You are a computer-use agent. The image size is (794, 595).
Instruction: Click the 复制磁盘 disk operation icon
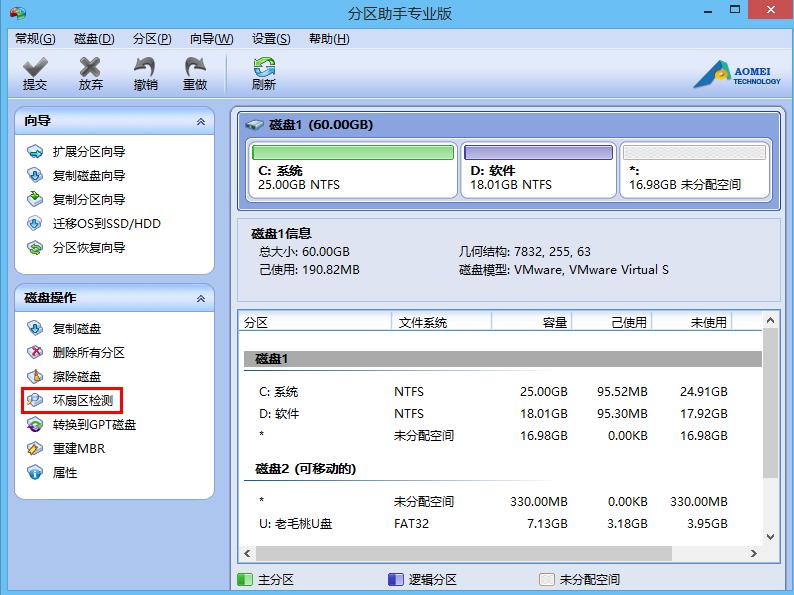coord(35,328)
